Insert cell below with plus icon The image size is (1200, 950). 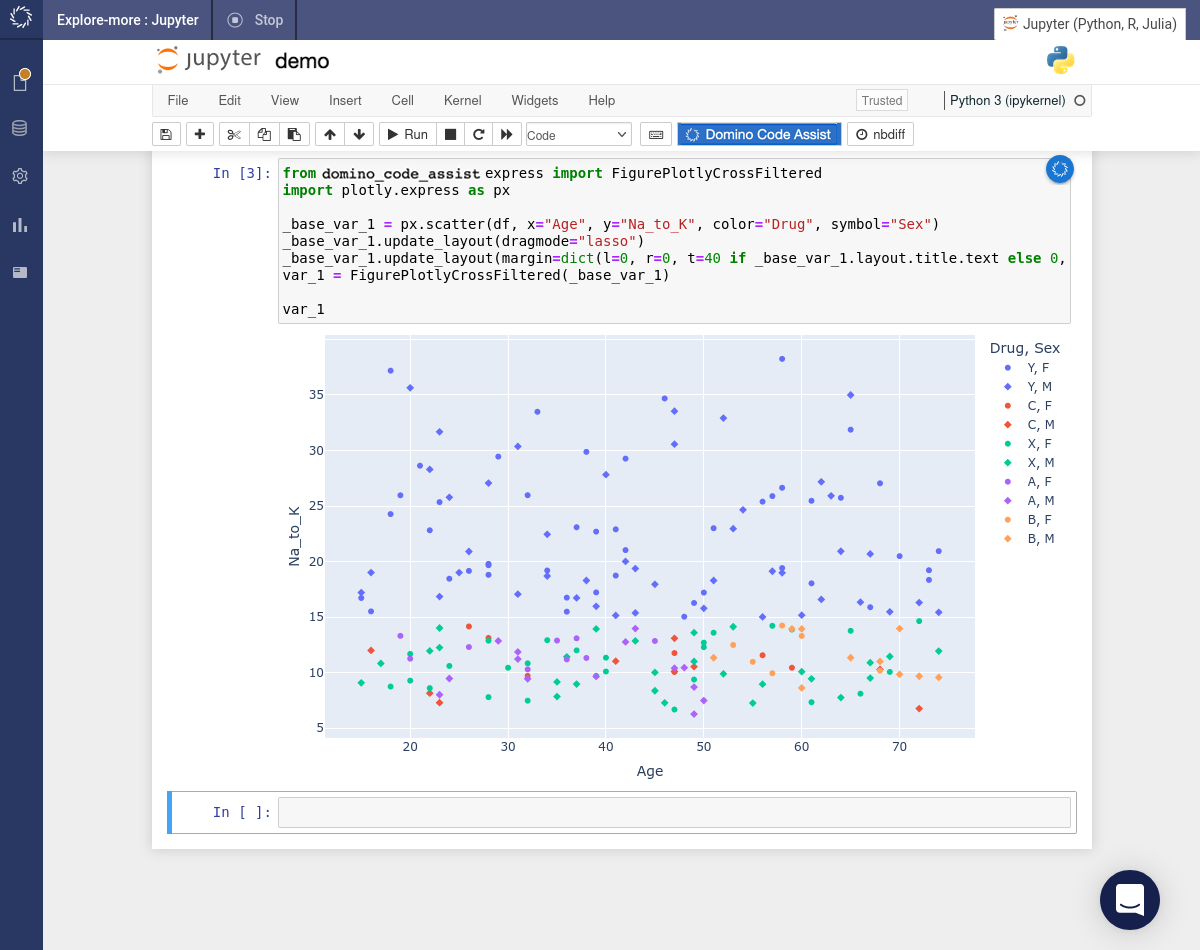click(200, 134)
